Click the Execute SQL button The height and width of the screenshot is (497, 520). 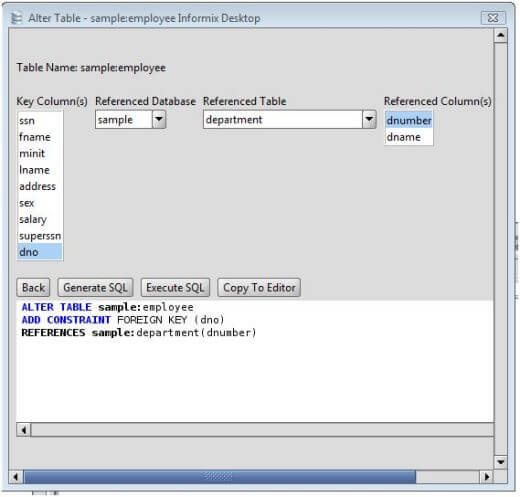[x=175, y=287]
